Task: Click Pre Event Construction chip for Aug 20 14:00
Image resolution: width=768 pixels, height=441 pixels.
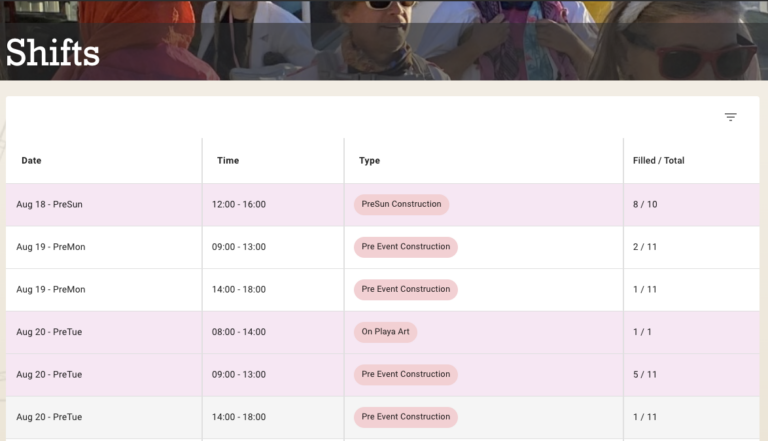Action: point(405,417)
